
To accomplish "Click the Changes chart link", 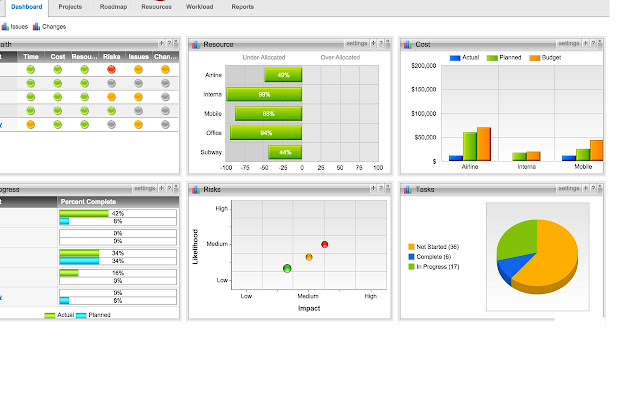I will coord(49,27).
